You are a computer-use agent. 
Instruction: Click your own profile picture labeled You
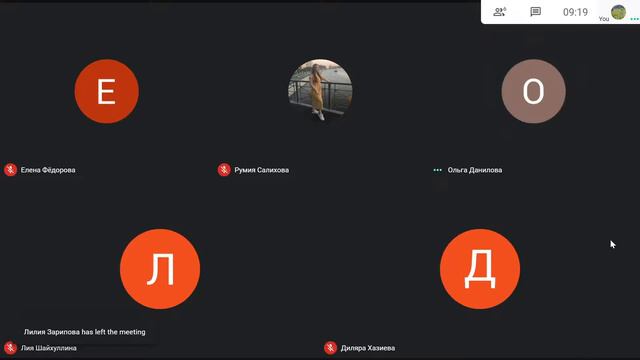618,12
